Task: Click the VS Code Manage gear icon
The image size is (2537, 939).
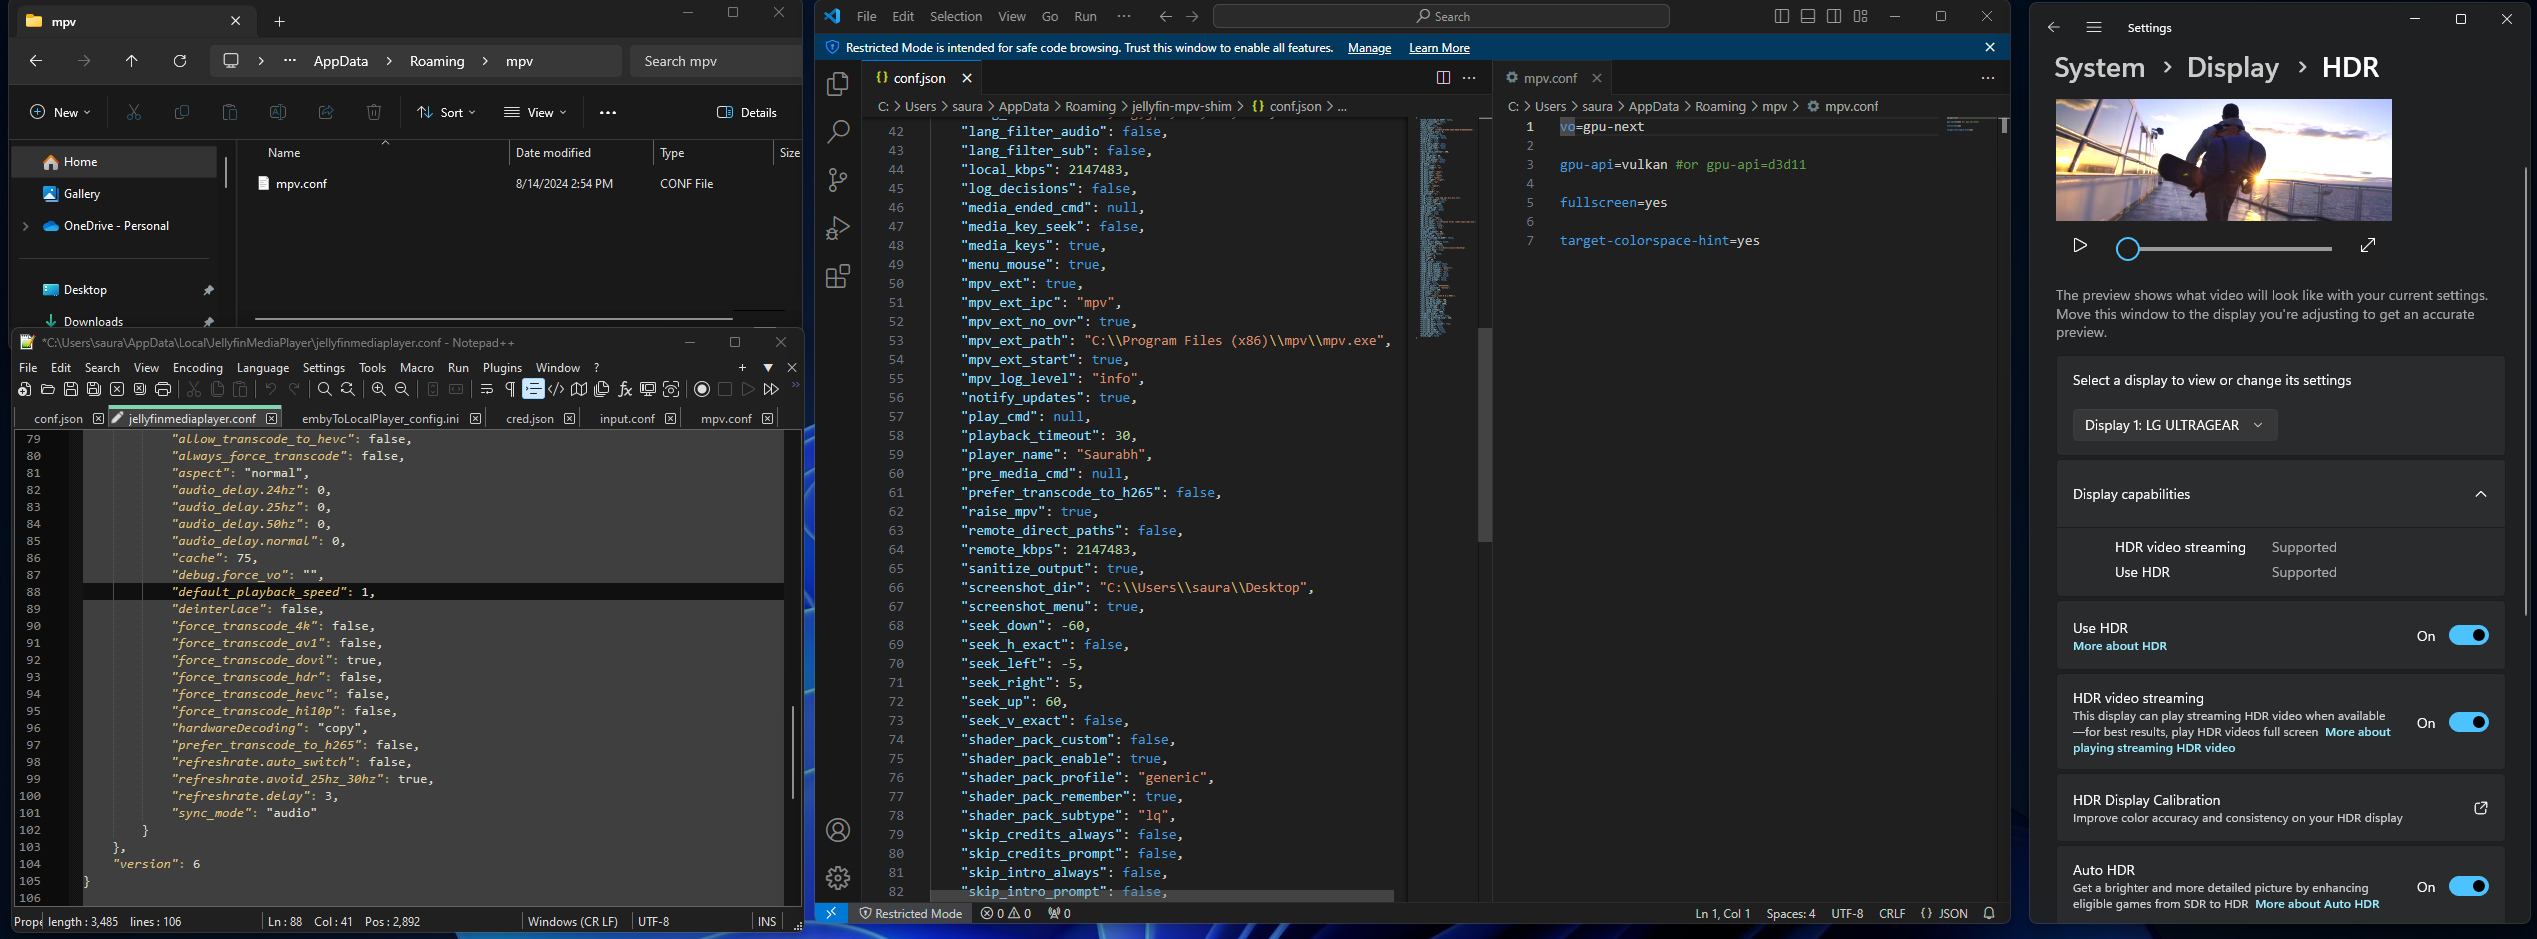Action: point(838,877)
